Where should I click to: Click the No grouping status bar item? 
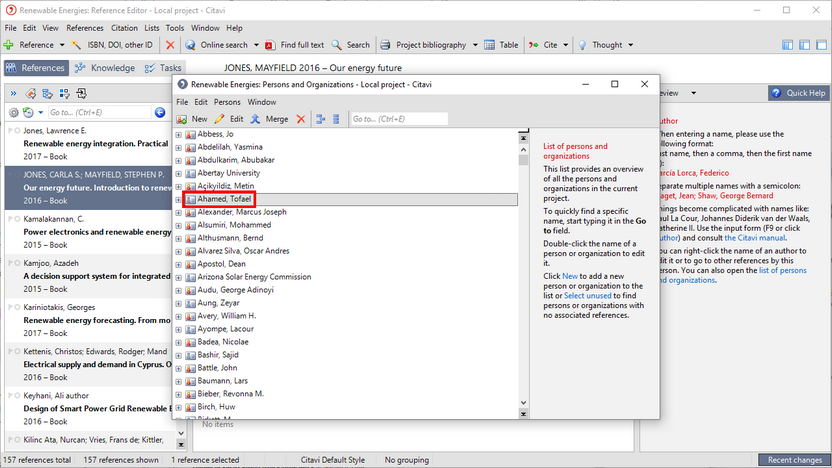click(x=406, y=460)
